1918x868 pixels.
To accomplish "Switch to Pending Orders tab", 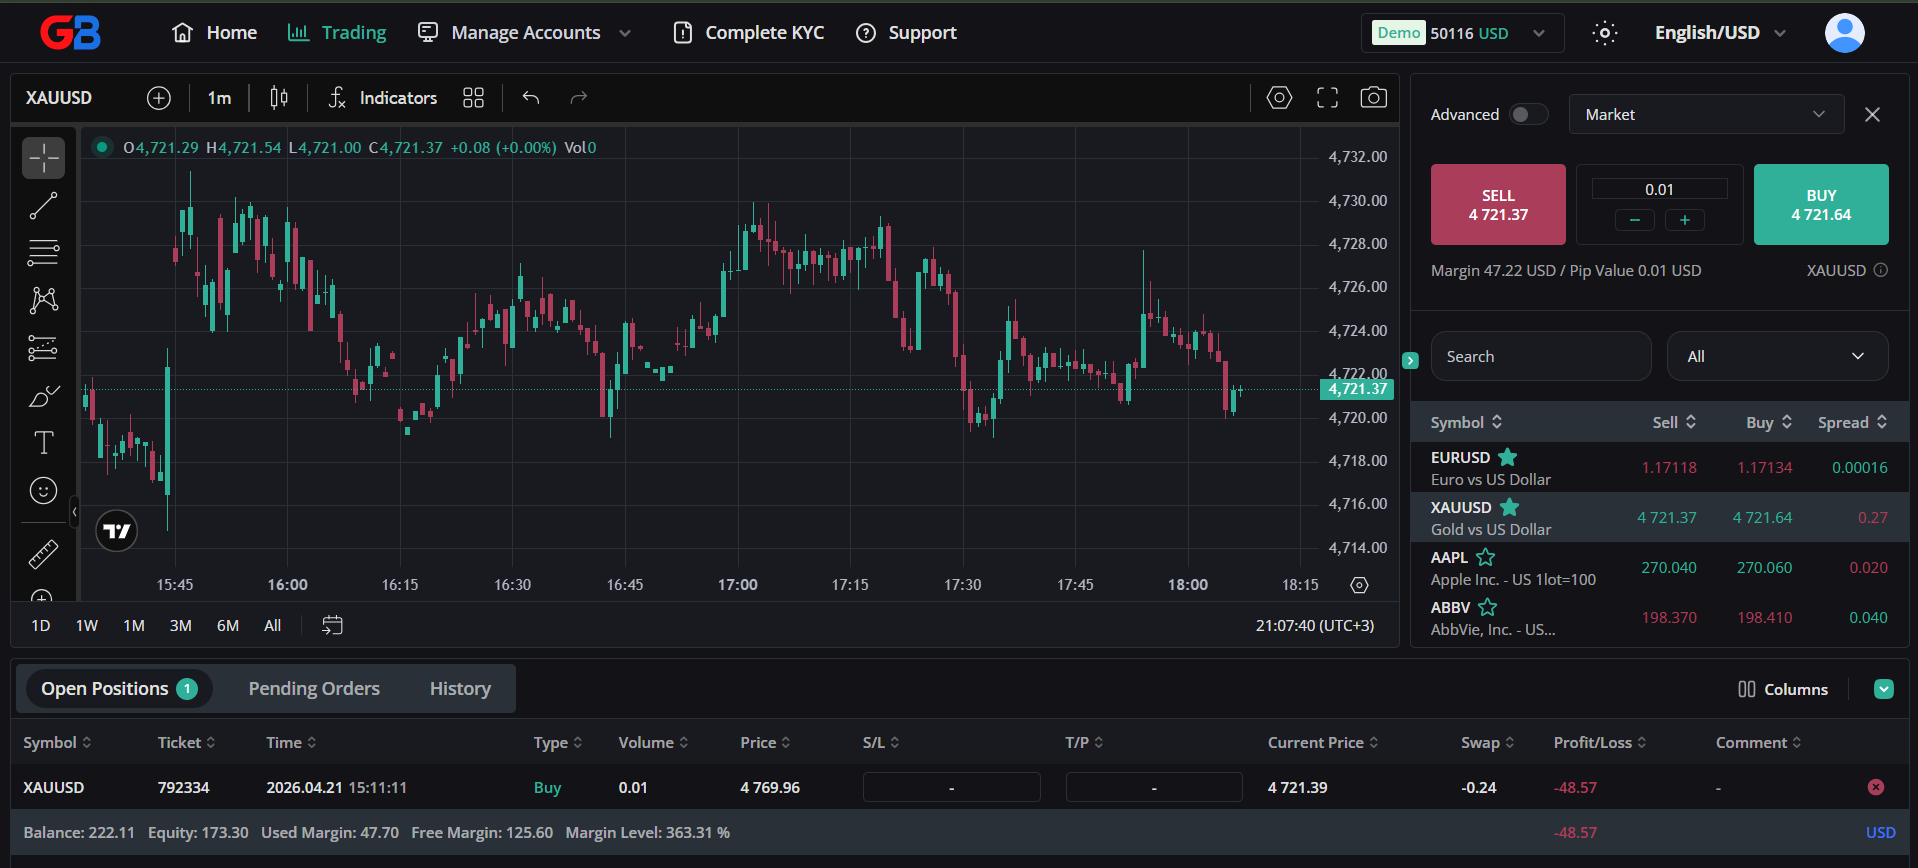I will coord(314,689).
